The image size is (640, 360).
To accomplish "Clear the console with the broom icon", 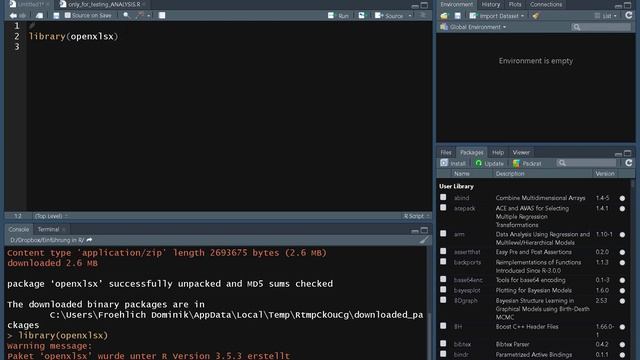I will [424, 240].
